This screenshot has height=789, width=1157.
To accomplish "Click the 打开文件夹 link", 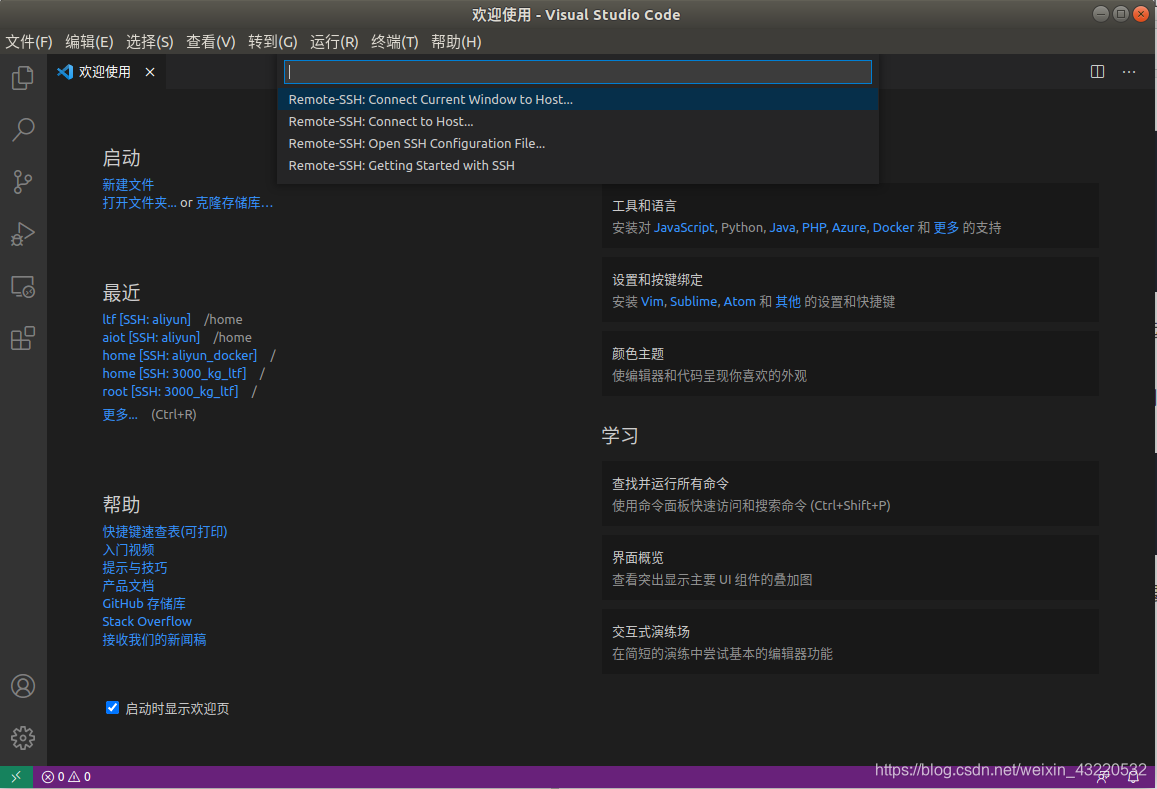I will coord(139,203).
